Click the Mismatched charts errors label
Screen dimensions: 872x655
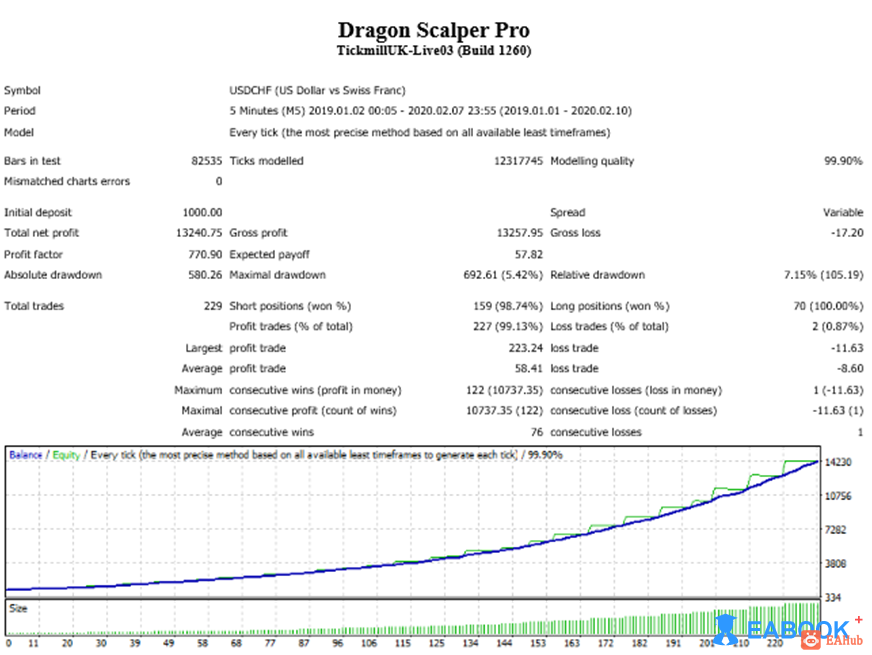pos(67,181)
